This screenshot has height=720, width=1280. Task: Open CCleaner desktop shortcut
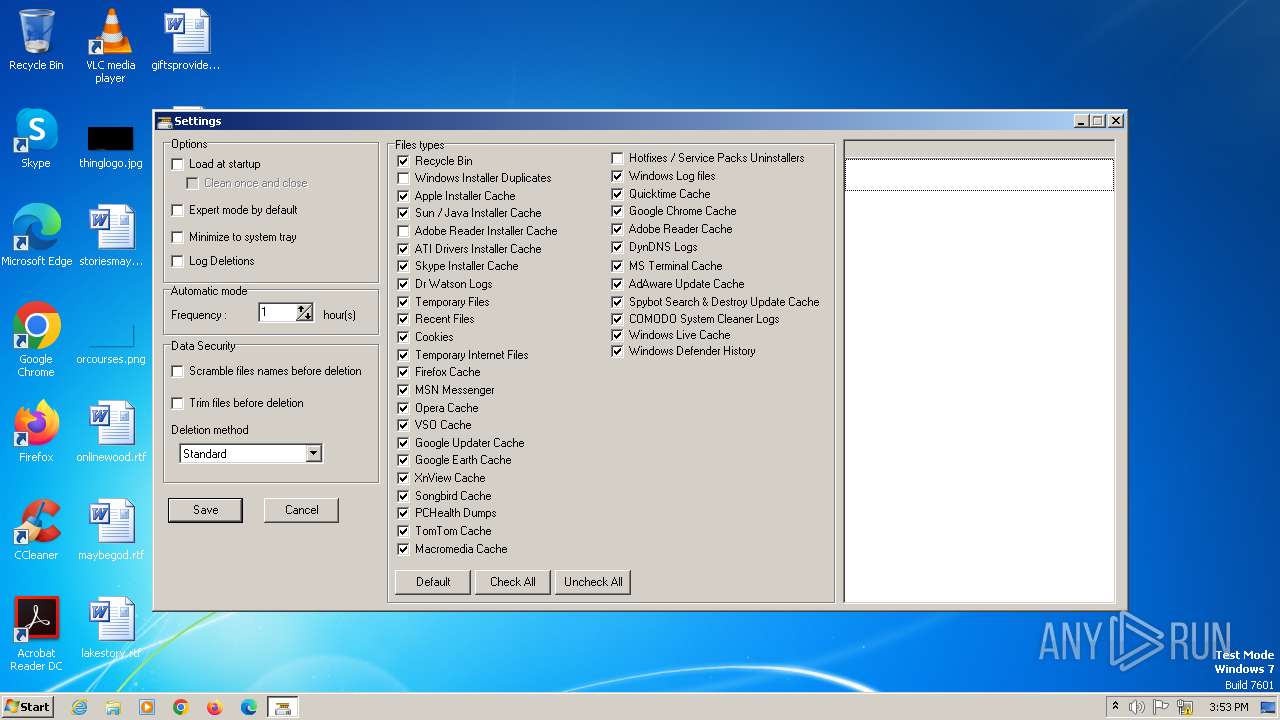click(x=36, y=530)
